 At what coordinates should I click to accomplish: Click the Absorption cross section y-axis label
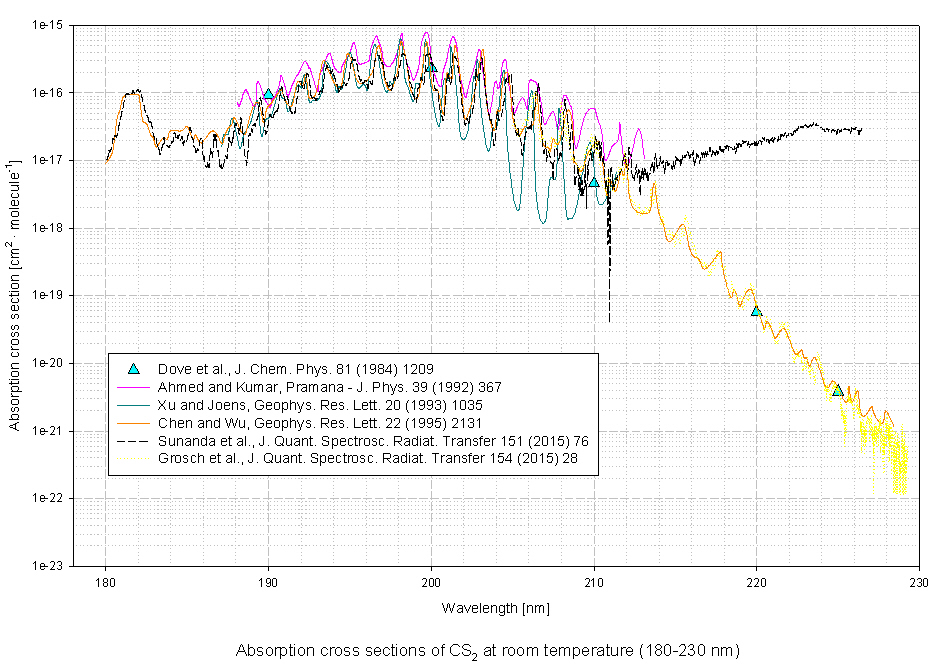[15, 295]
